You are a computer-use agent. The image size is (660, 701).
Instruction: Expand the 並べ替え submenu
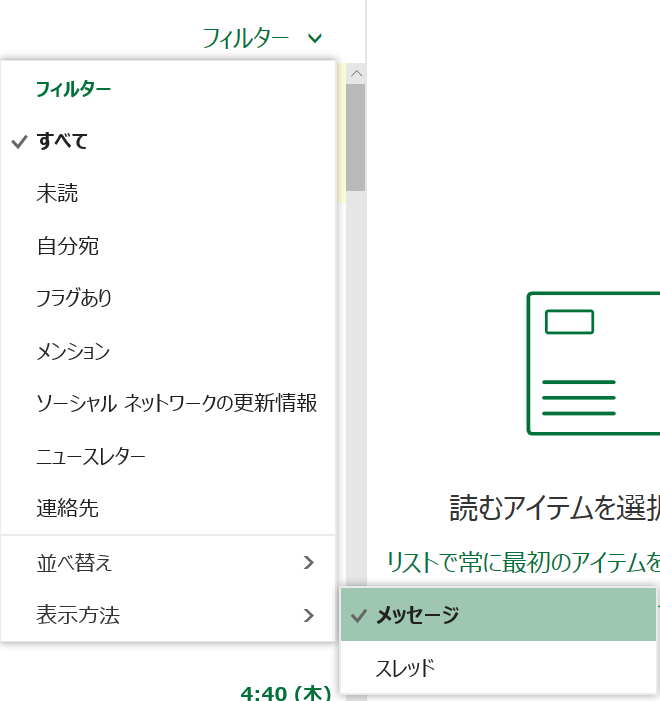coord(168,562)
